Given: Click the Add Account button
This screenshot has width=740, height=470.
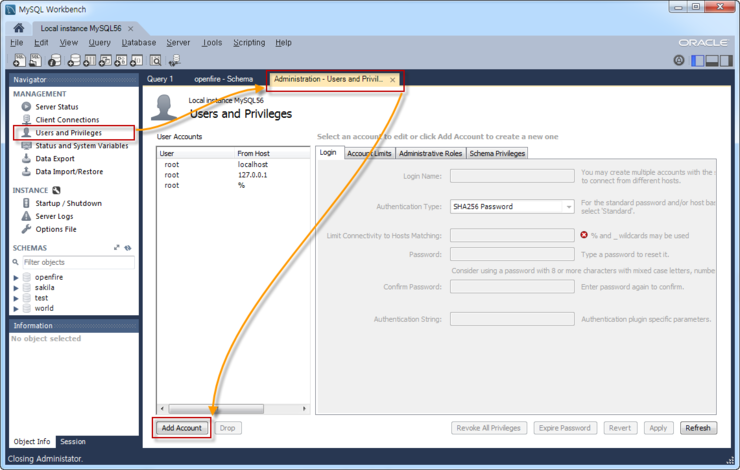Looking at the screenshot, I should 182,428.
